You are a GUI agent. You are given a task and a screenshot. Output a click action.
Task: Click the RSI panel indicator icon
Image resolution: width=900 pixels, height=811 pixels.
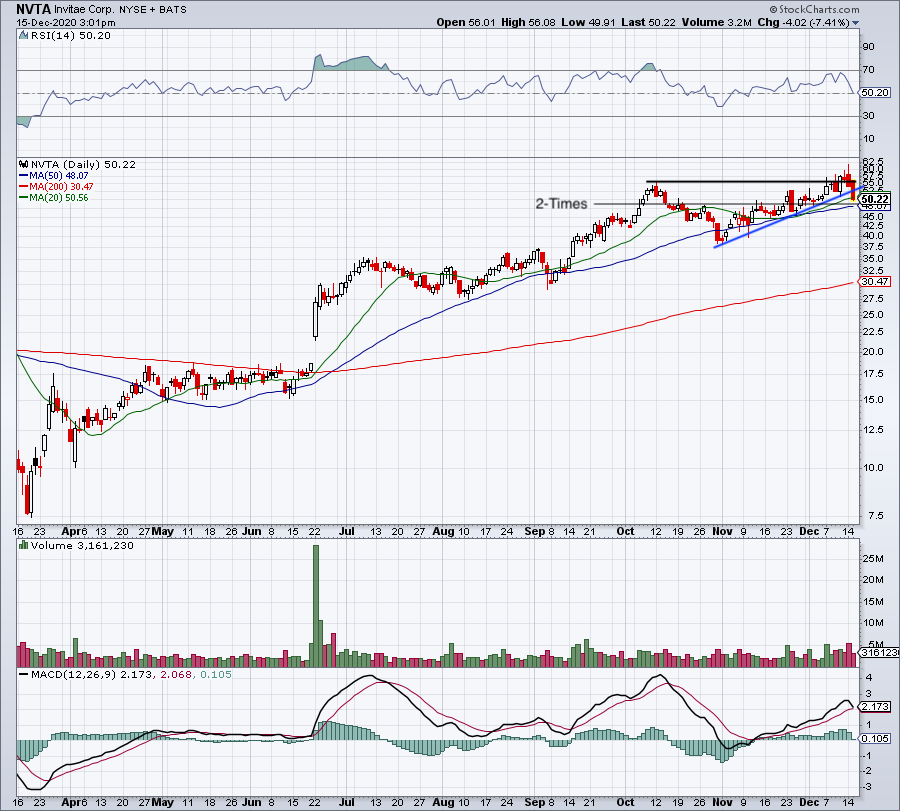[x=23, y=36]
